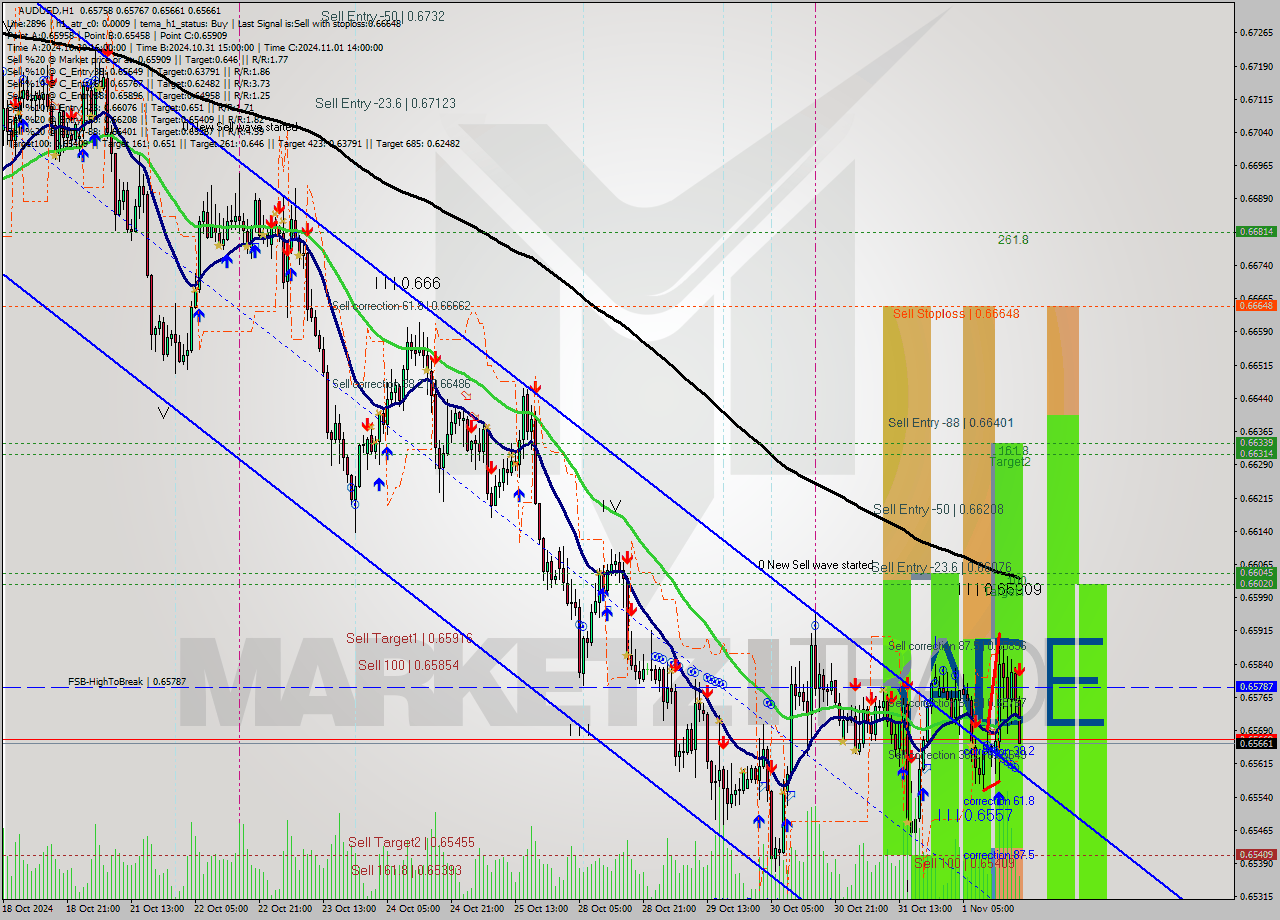The image size is (1280, 920).
Task: Click the orange 0.66648 price tag
Action: click(x=1255, y=306)
